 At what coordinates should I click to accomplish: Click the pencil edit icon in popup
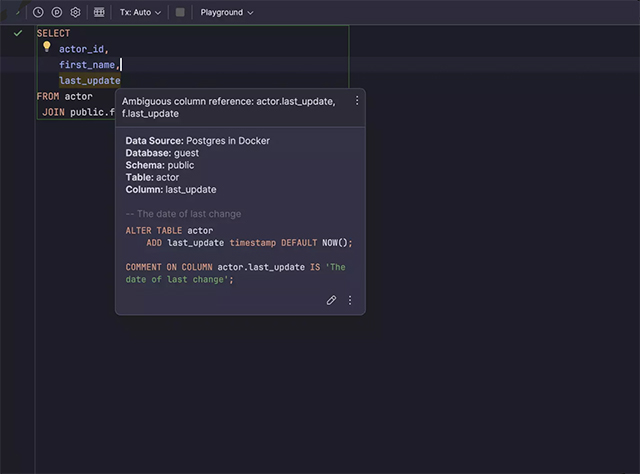pyautogui.click(x=331, y=300)
